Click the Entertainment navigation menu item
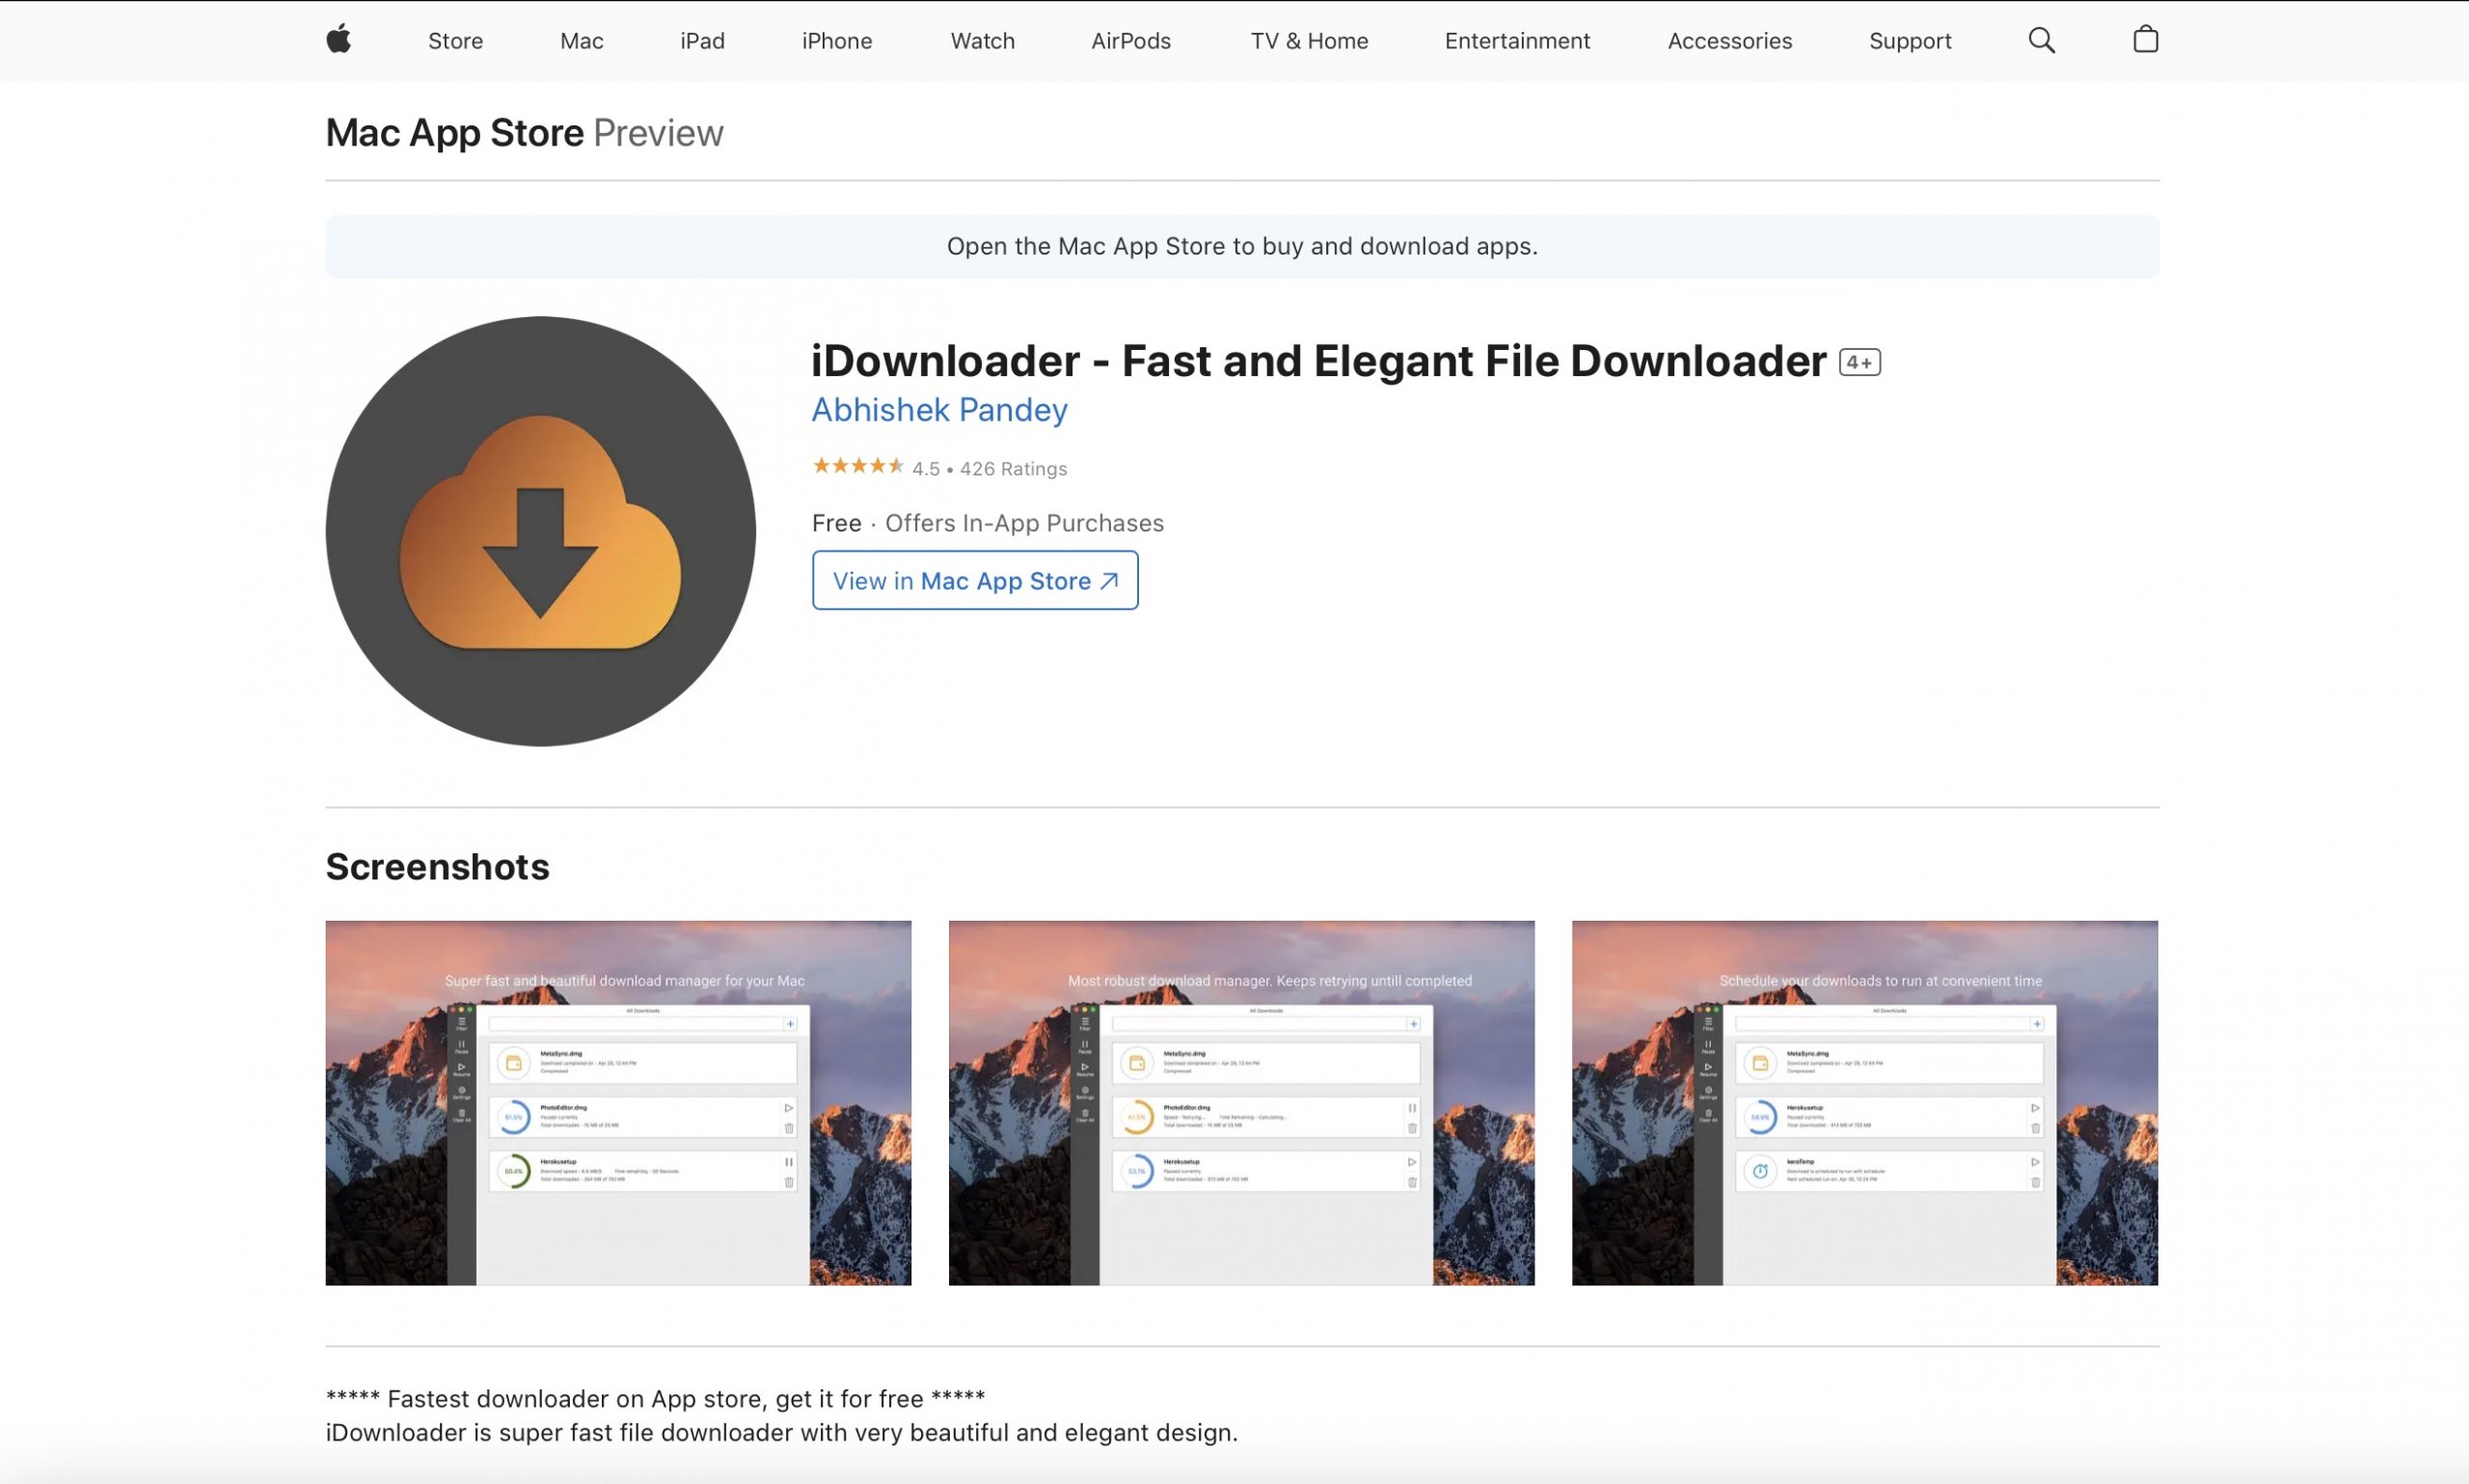Viewport: 2469px width, 1484px height. (x=1517, y=39)
